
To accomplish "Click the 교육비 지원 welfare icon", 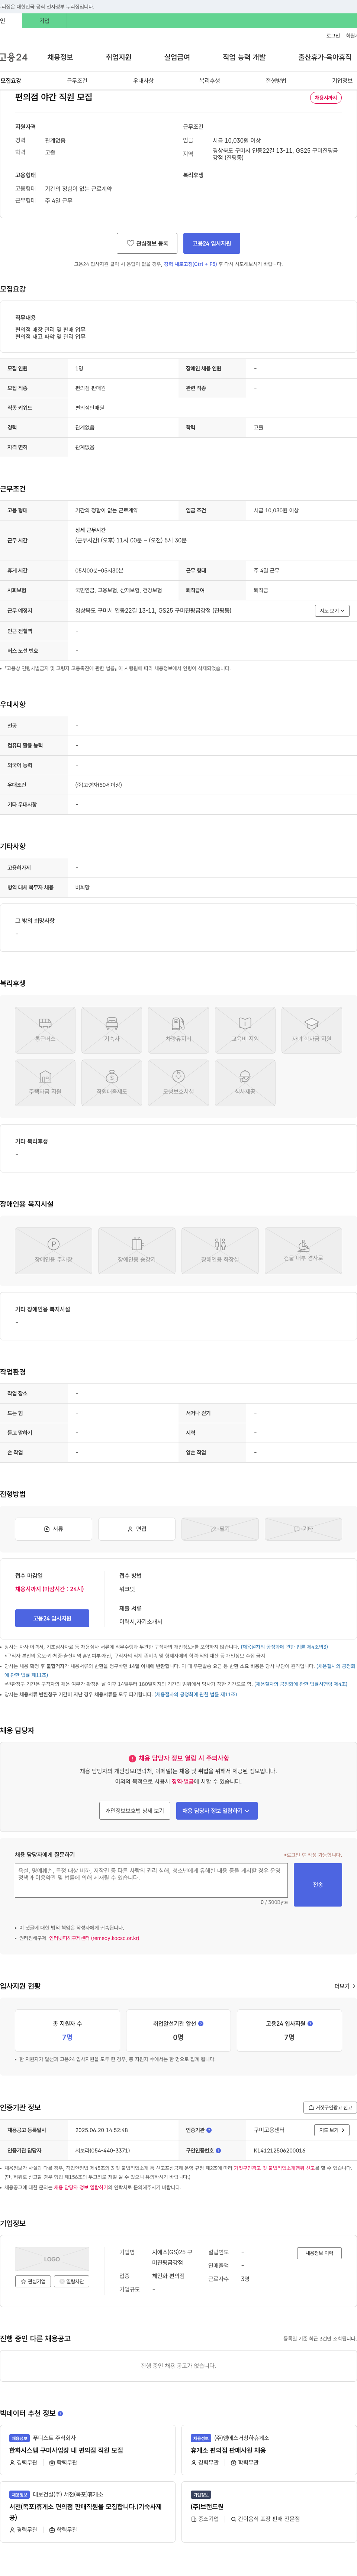I will [x=245, y=1030].
